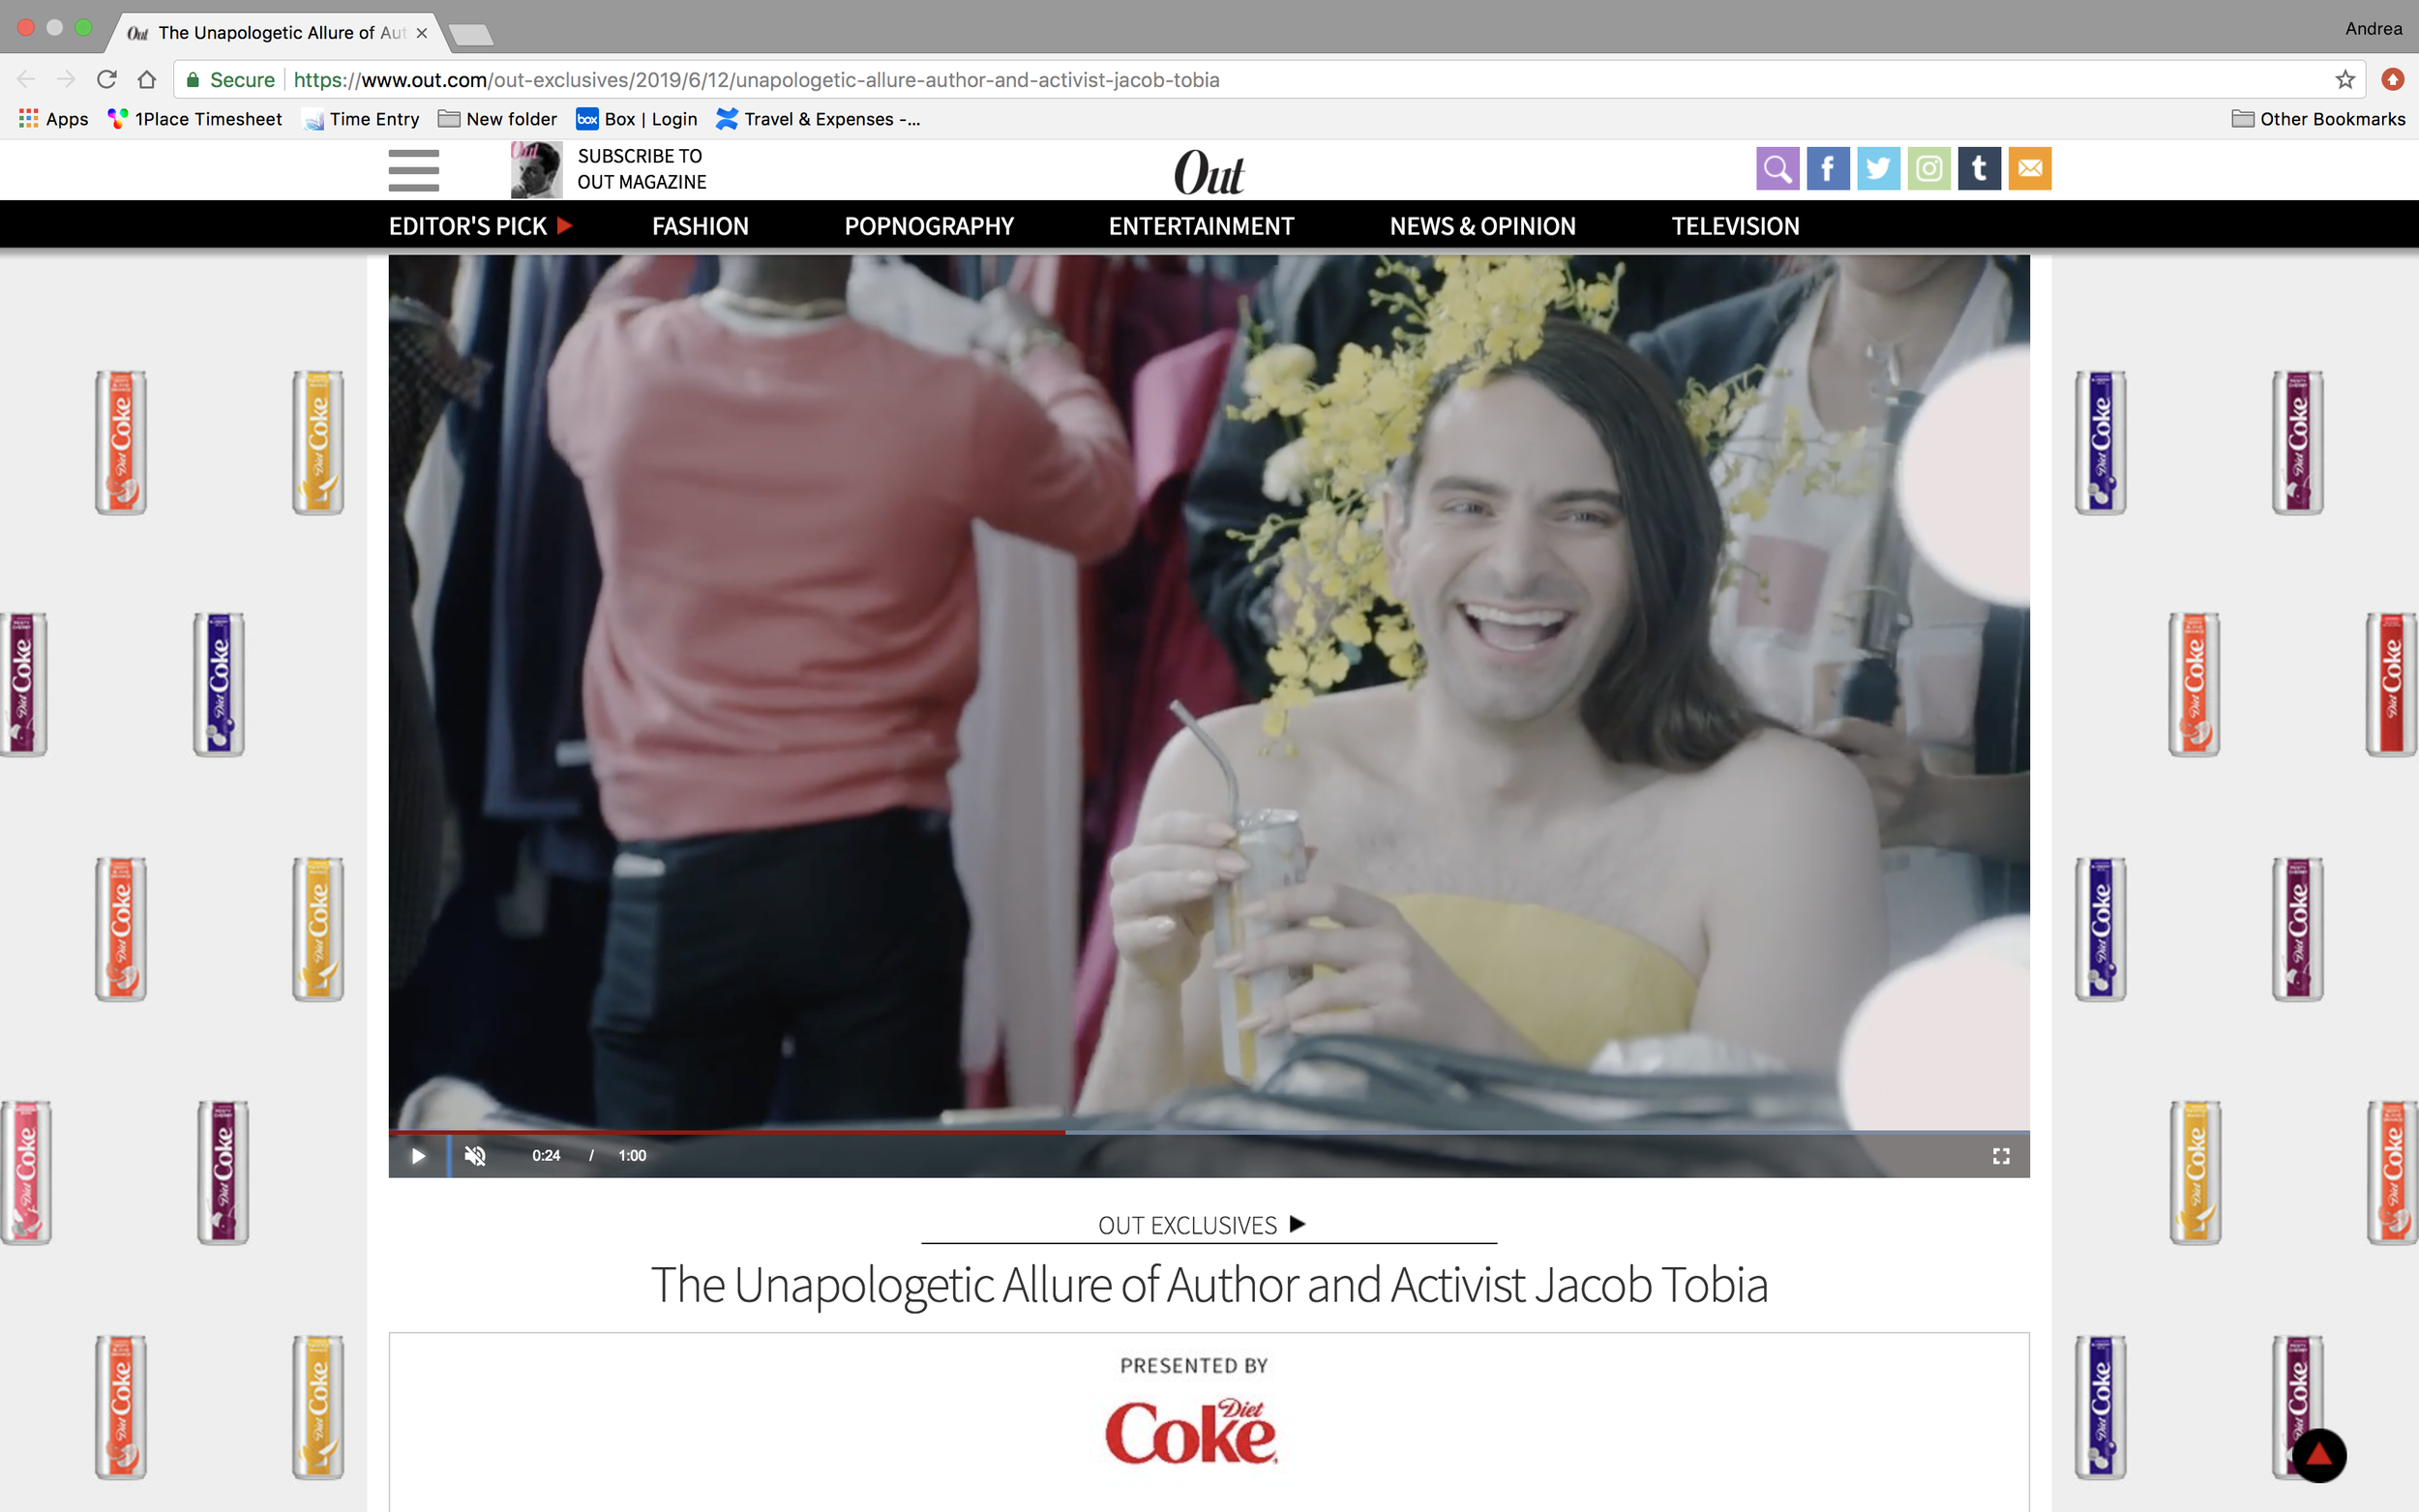Open the Entertainment section
The width and height of the screenshot is (2419, 1512).
[1201, 226]
